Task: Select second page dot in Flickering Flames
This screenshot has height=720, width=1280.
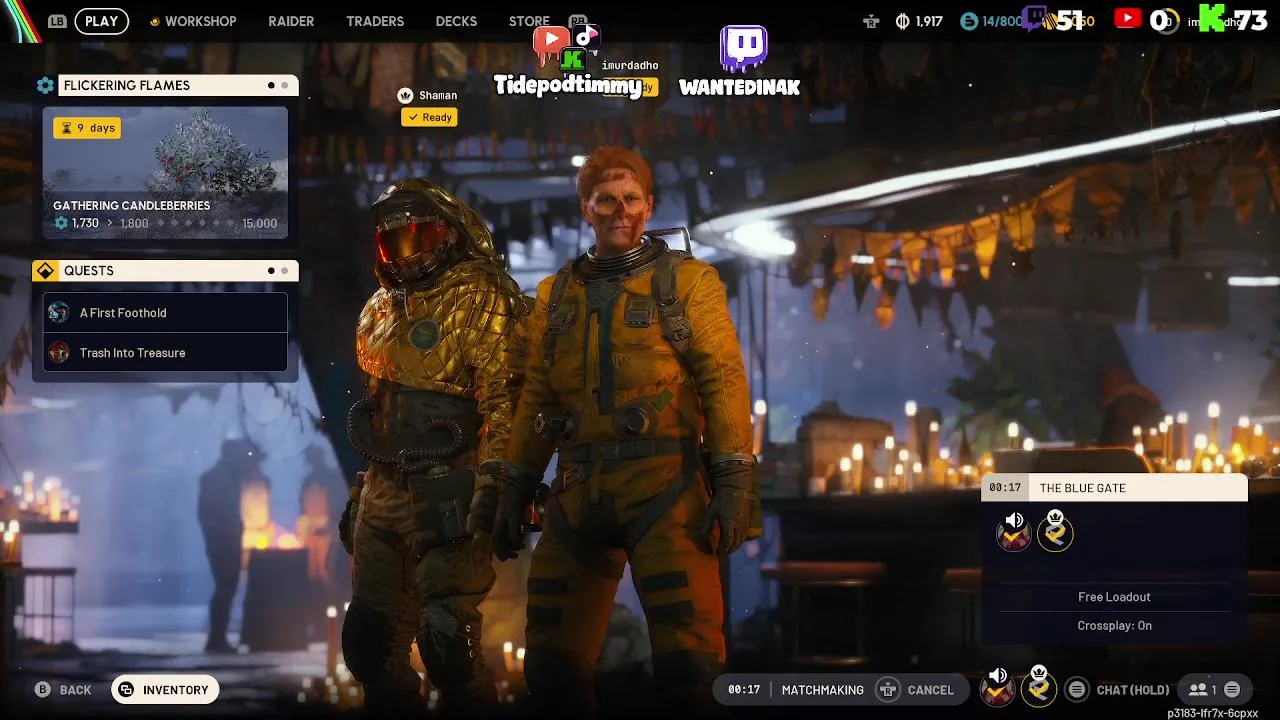Action: tap(285, 85)
